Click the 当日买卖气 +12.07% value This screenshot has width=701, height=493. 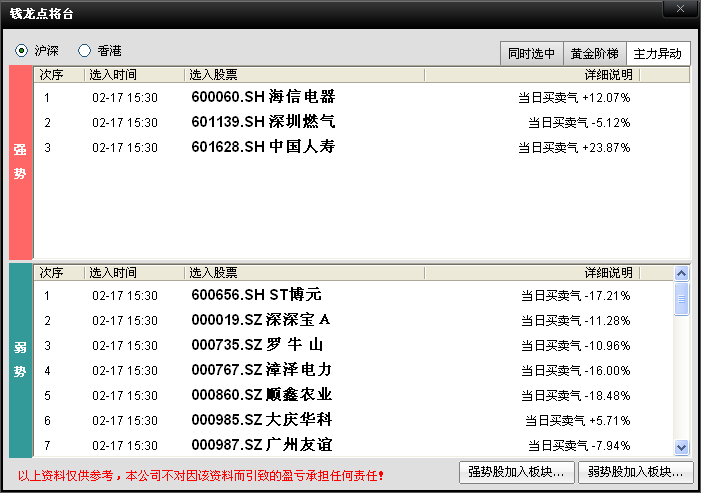pyautogui.click(x=574, y=97)
